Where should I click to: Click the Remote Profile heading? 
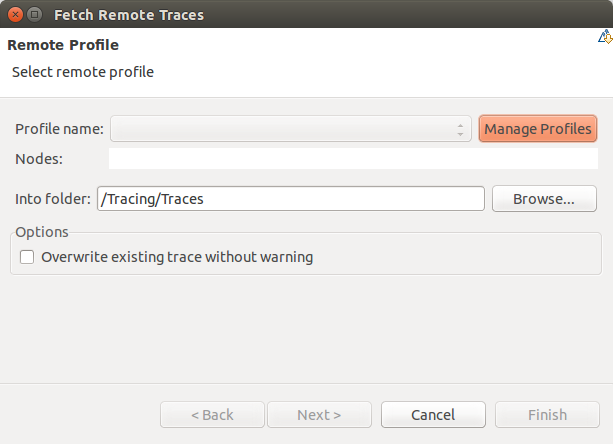click(63, 45)
